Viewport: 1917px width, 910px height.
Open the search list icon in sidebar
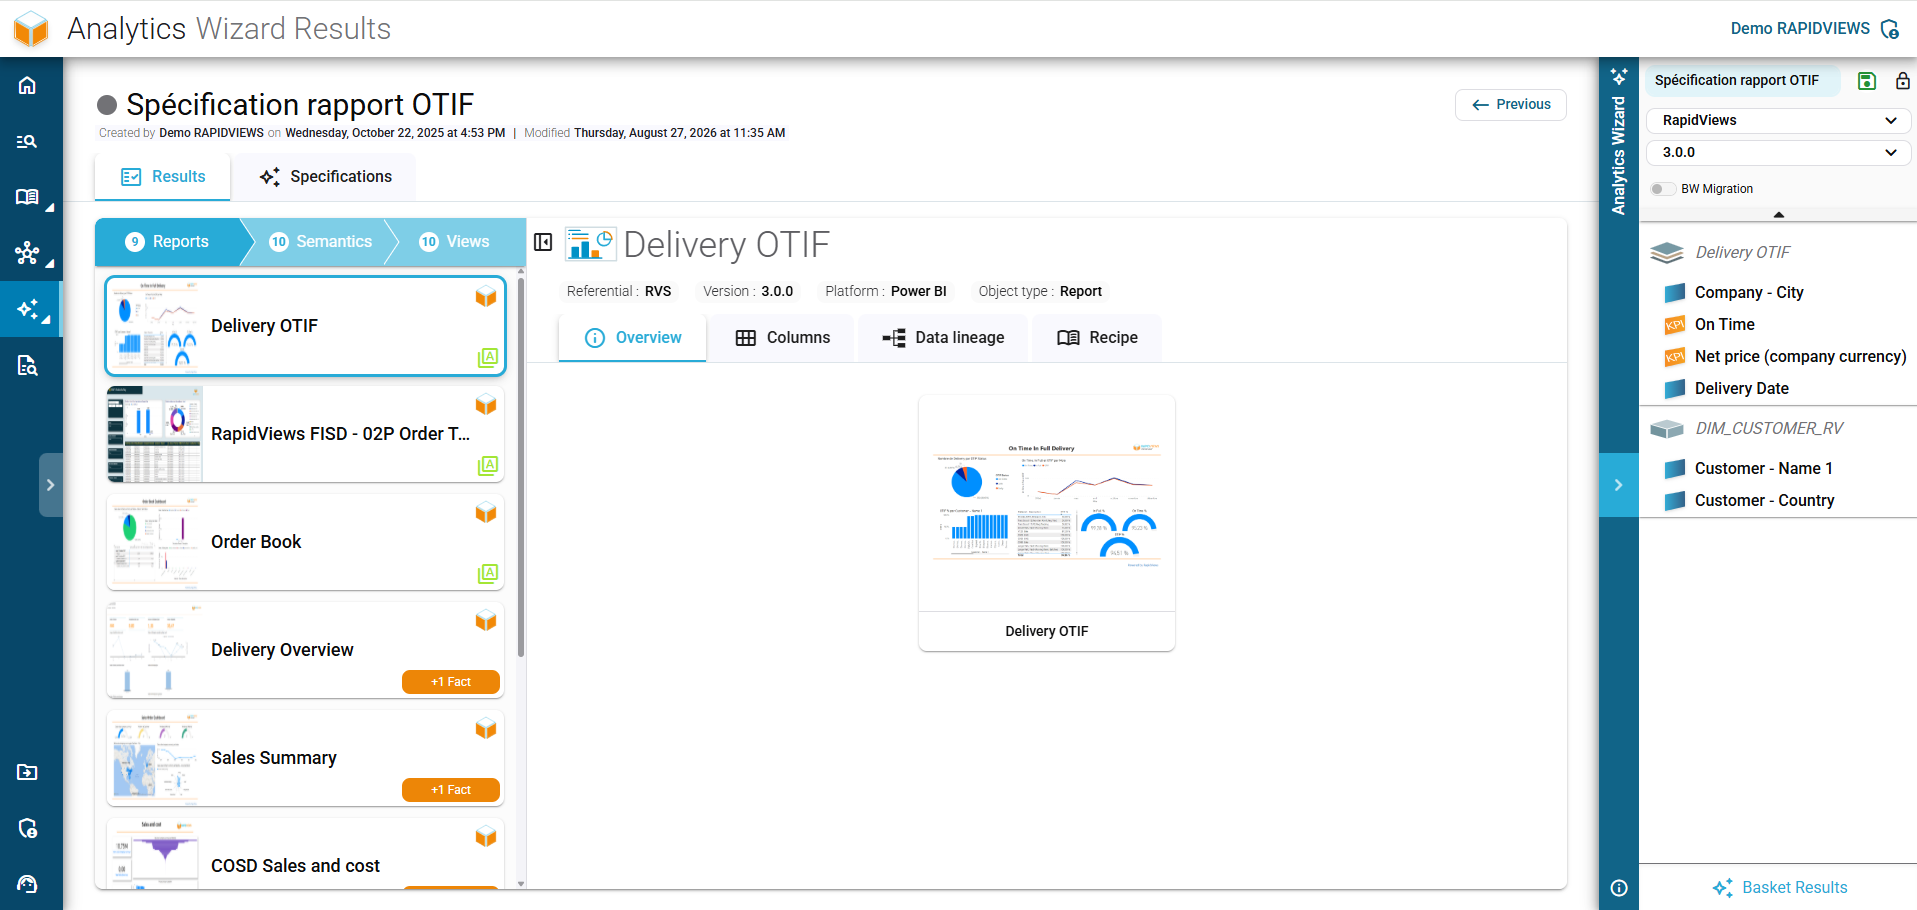(27, 141)
